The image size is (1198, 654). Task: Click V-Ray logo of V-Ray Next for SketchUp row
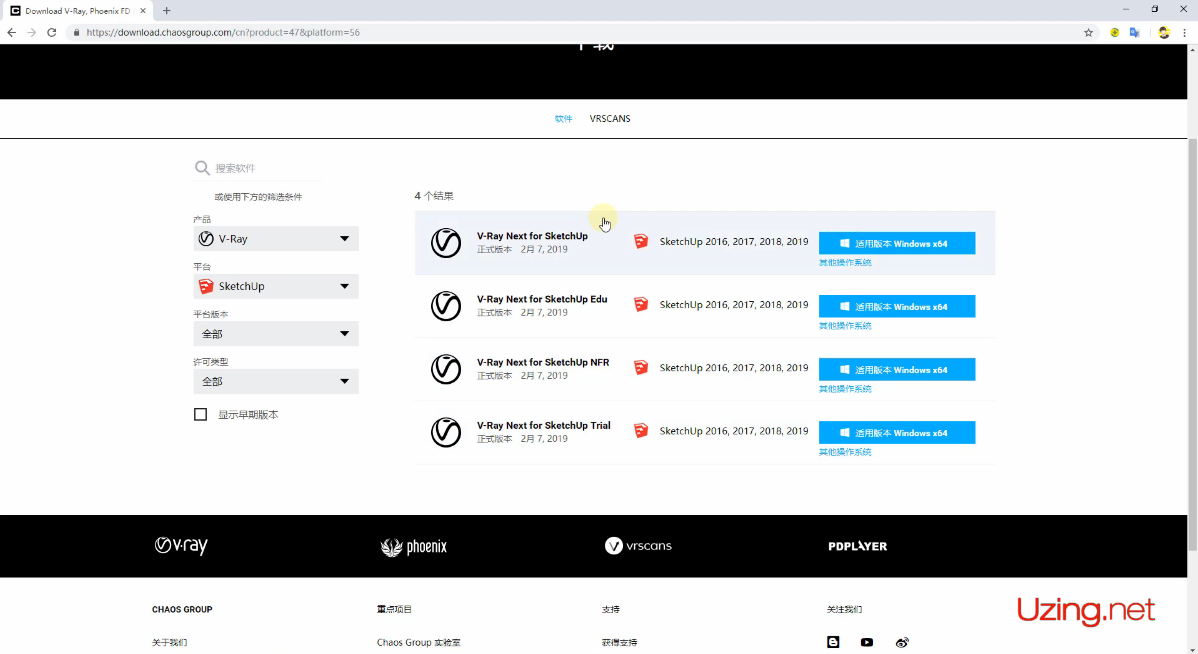(x=445, y=243)
